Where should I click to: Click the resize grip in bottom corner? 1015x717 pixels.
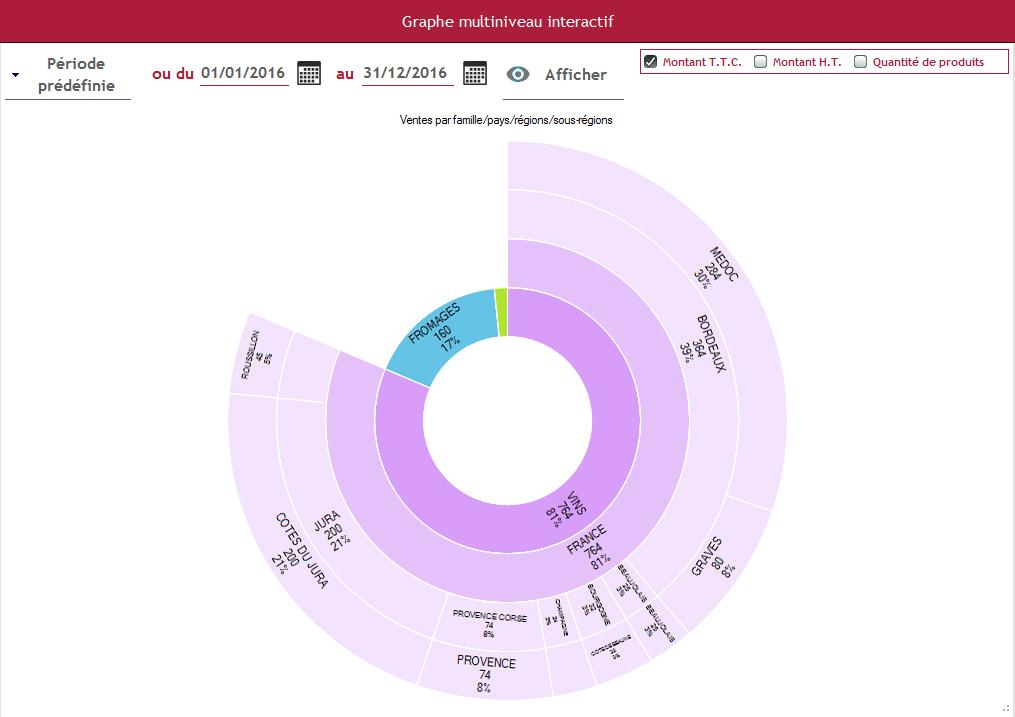pos(1007,710)
